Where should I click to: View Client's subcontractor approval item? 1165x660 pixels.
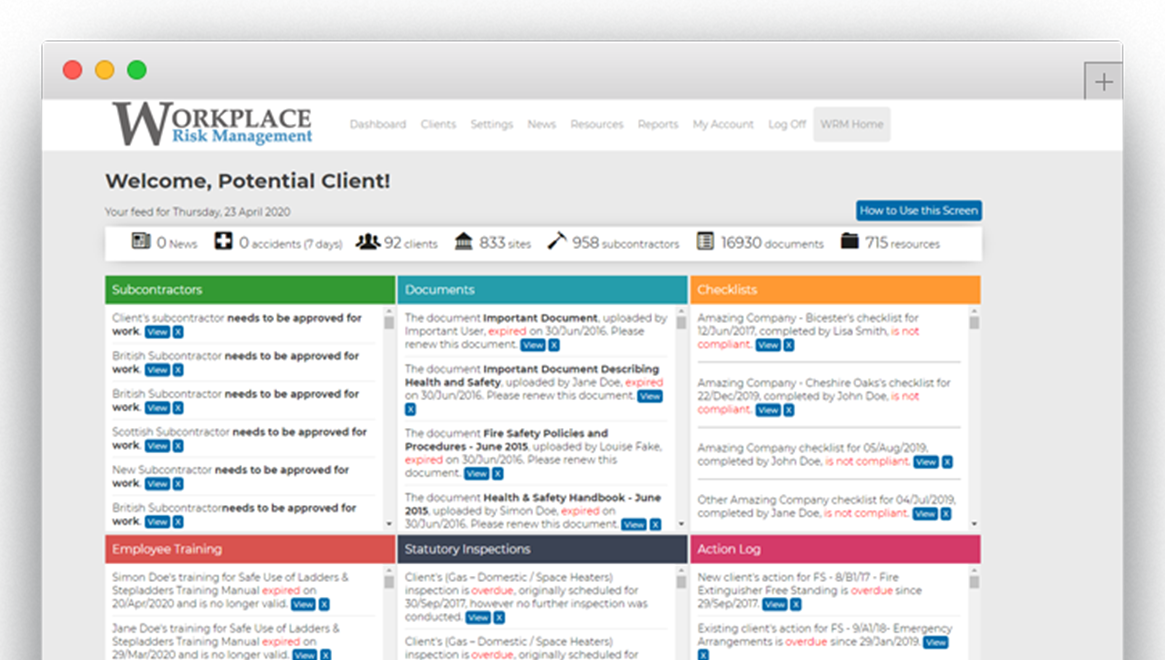click(158, 332)
